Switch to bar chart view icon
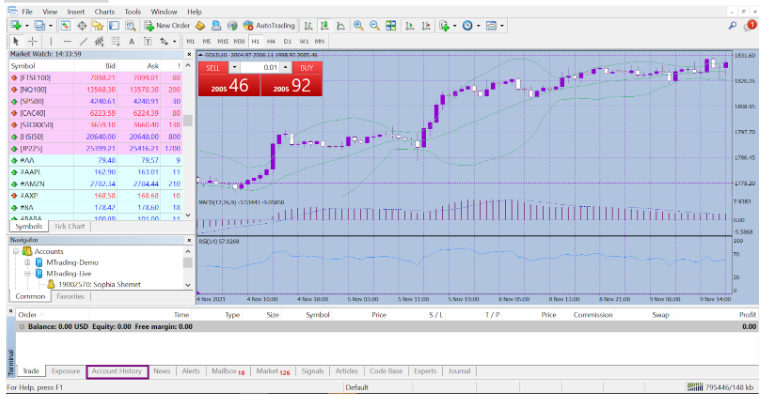Screen dimensions: 769x403 tap(308, 25)
